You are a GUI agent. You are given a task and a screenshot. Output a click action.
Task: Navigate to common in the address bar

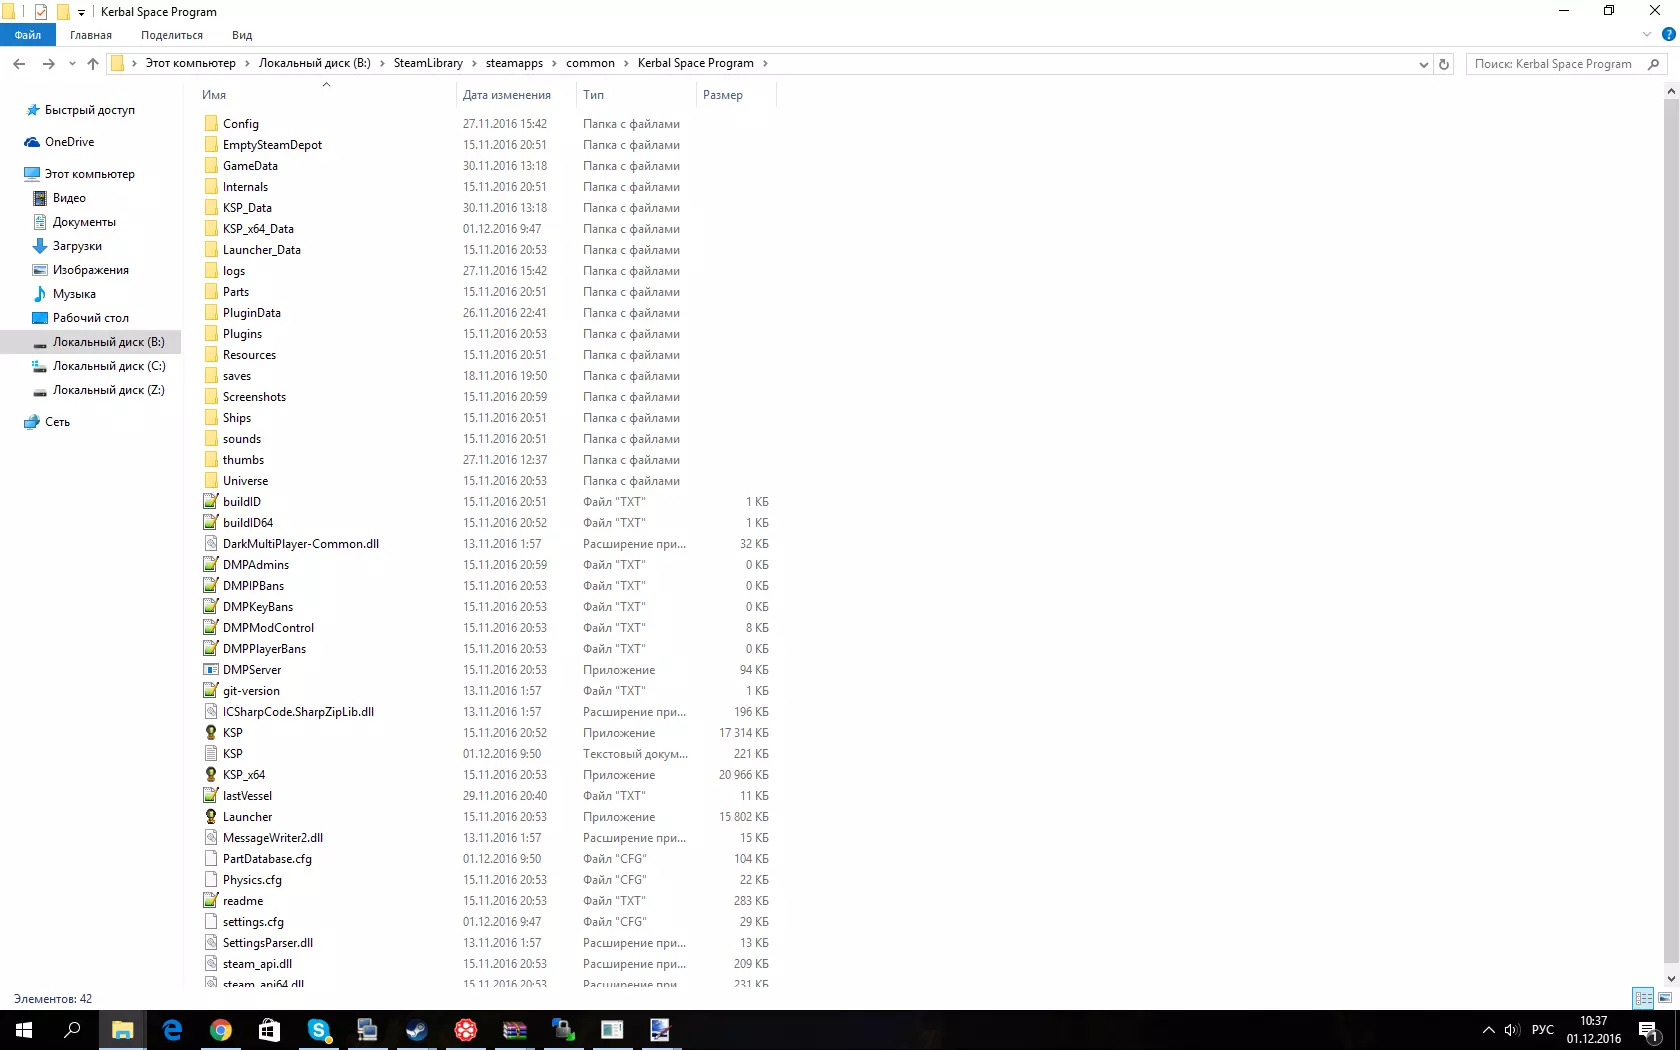coord(590,63)
